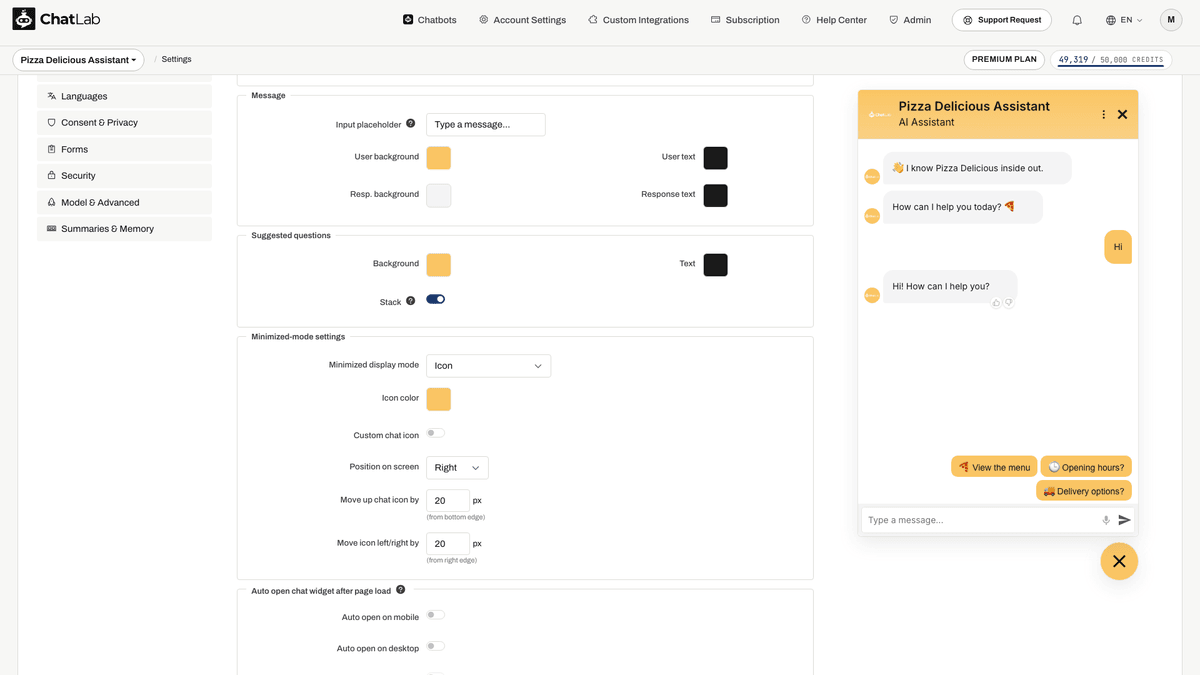Click 'Opening hours?' suggestion

click(x=1086, y=467)
